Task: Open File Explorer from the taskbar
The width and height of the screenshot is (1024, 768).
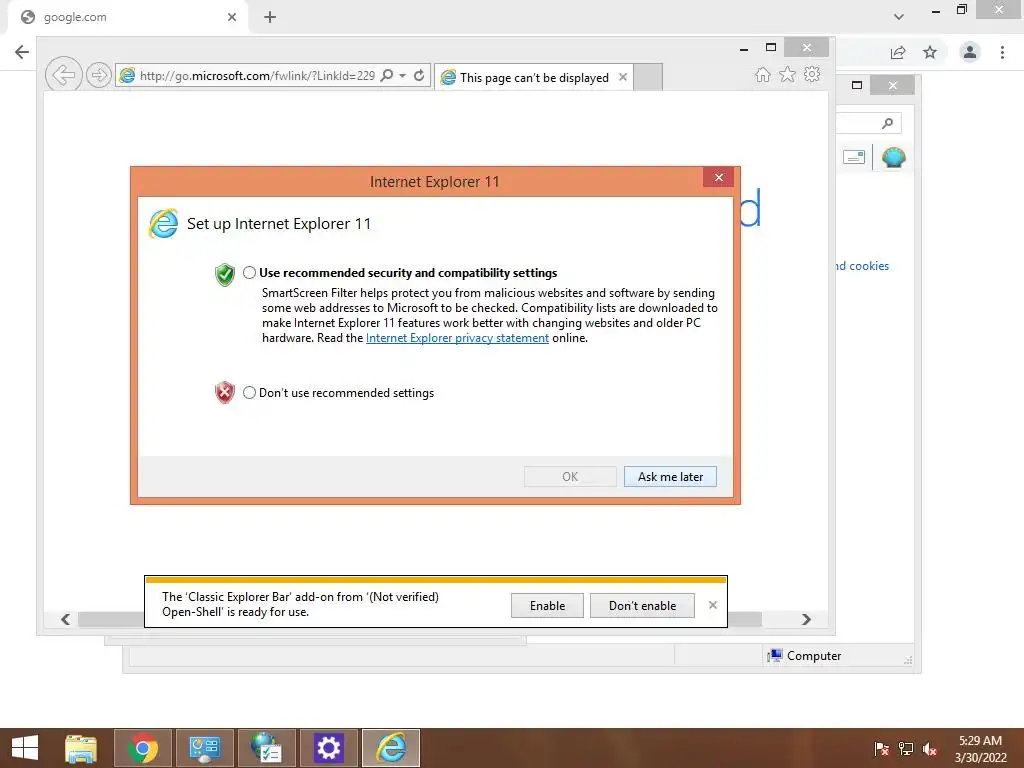Action: 82,748
